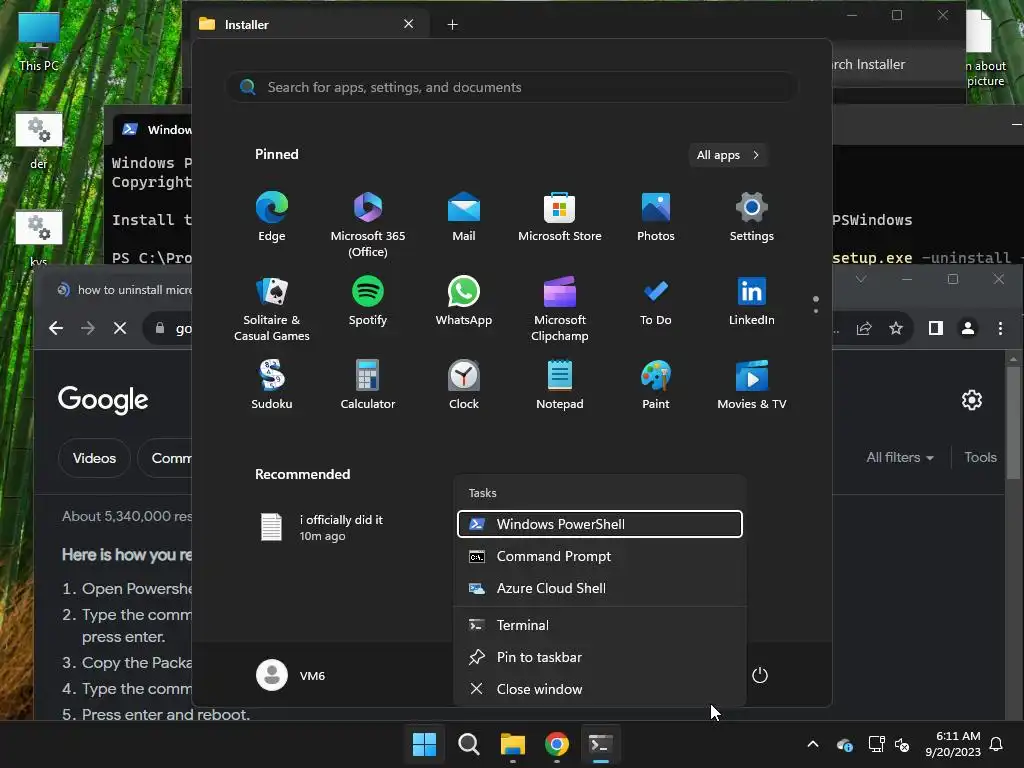Open Chrome three-dot menu
1024x768 pixels.
1000,328
